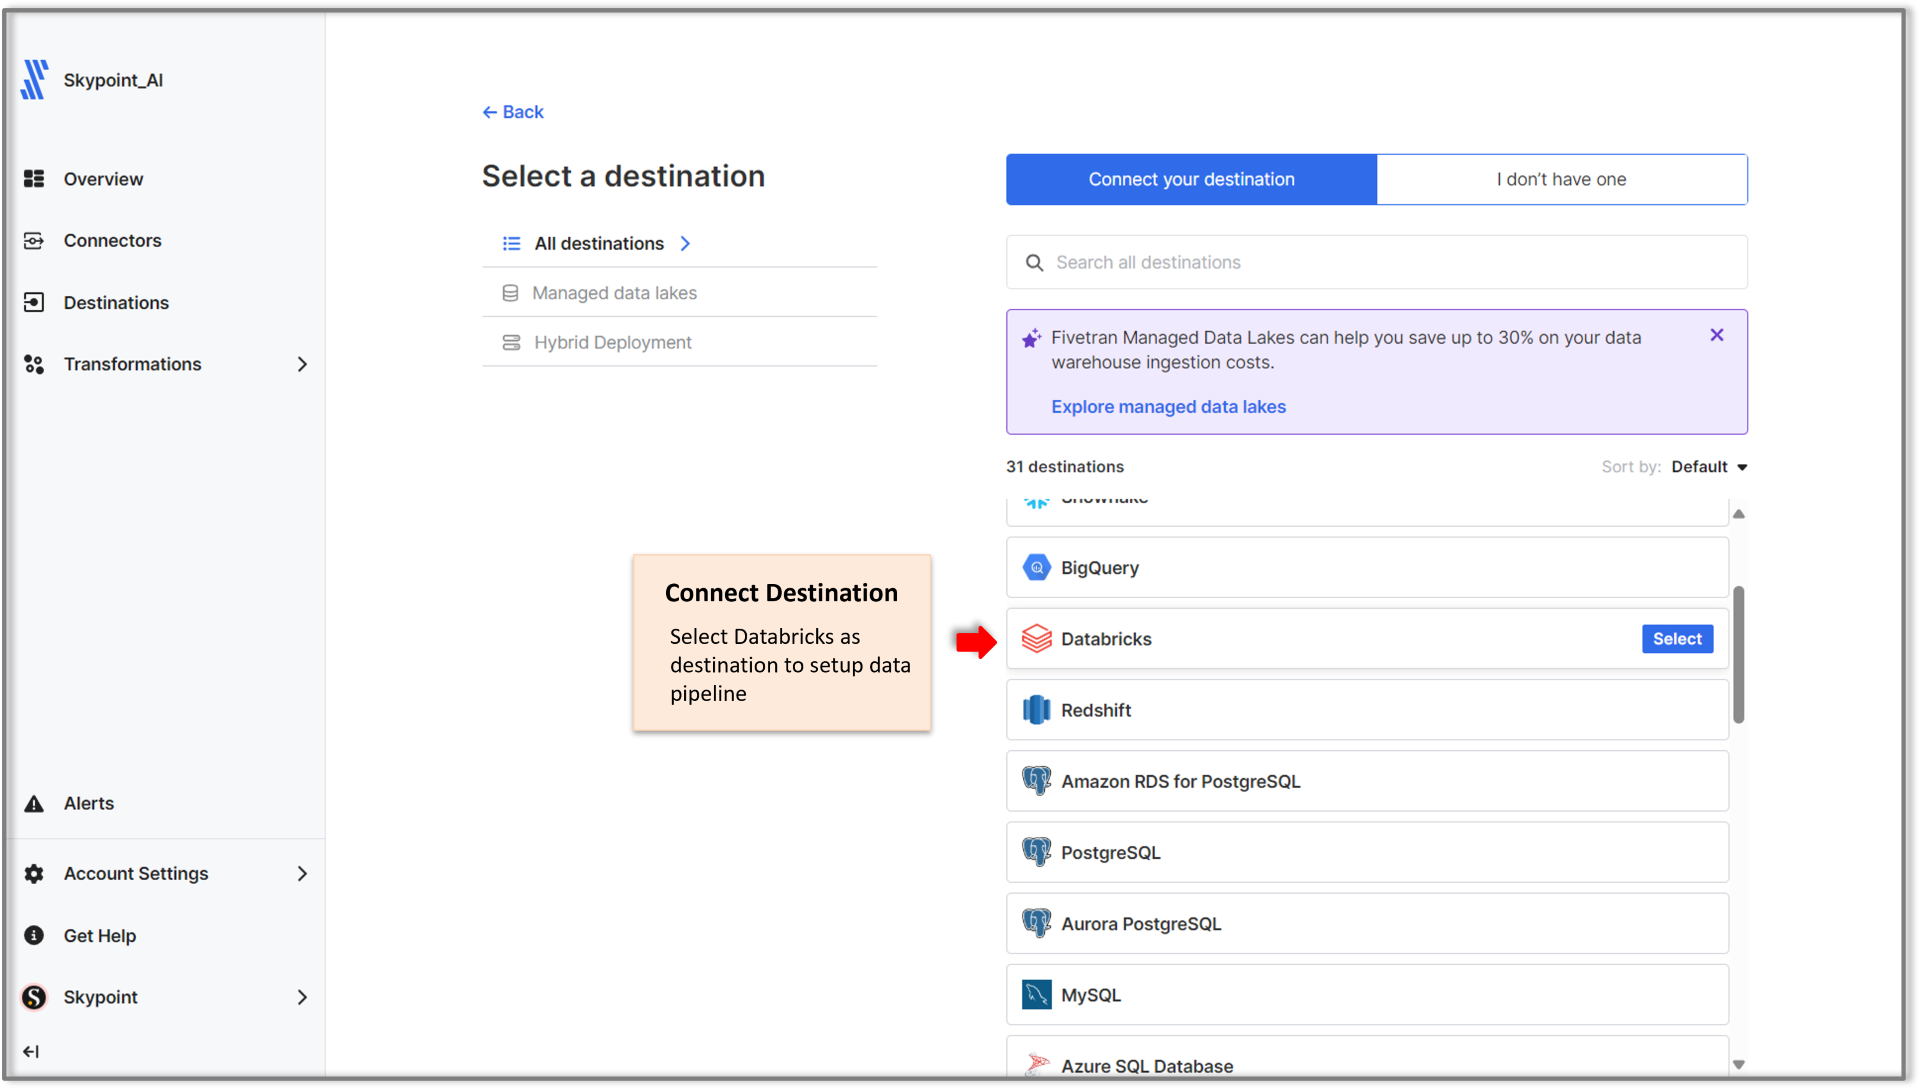Open the Explore managed data lakes link
Image resolution: width=1920 pixels, height=1089 pixels.
click(x=1168, y=407)
